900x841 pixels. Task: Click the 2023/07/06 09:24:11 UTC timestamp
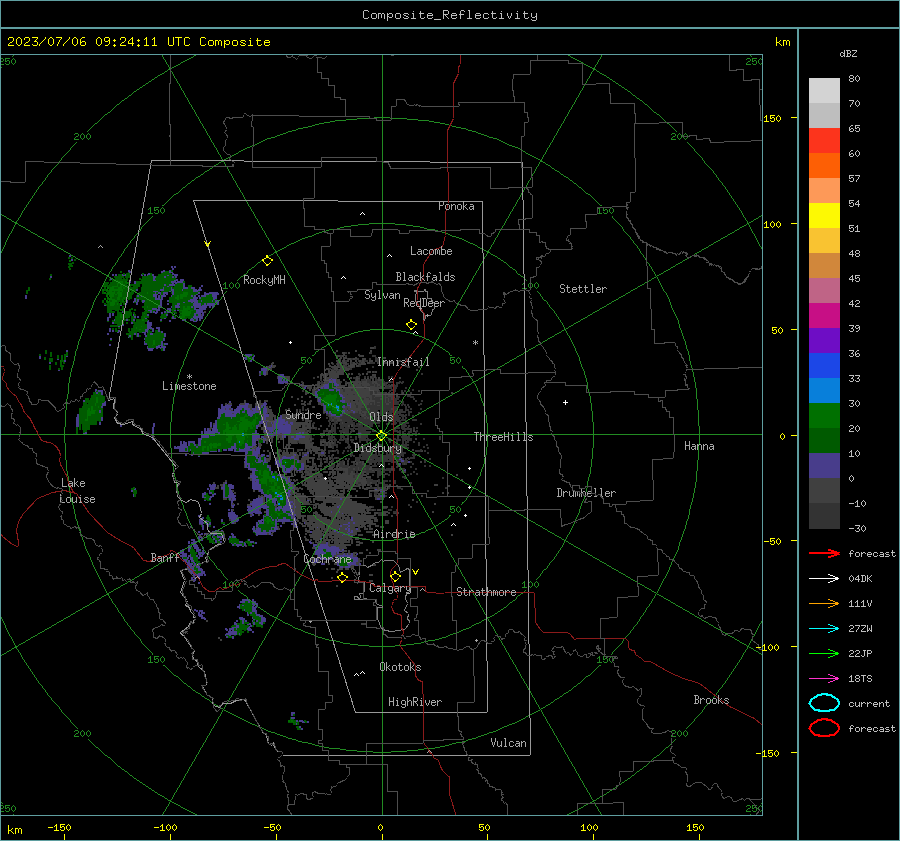[98, 42]
